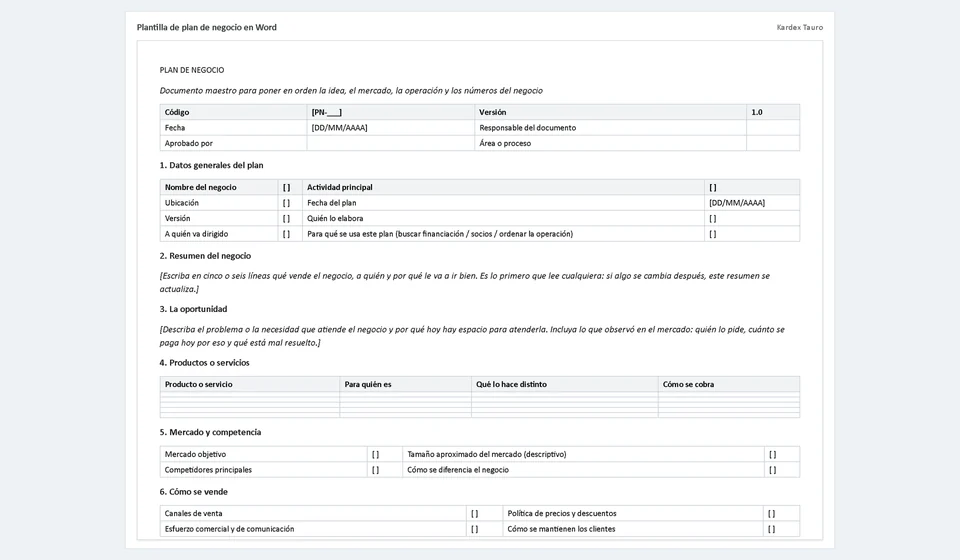Click the 'Nombre del negocio' cell
Viewport: 960px width, 560px height.
coord(219,187)
